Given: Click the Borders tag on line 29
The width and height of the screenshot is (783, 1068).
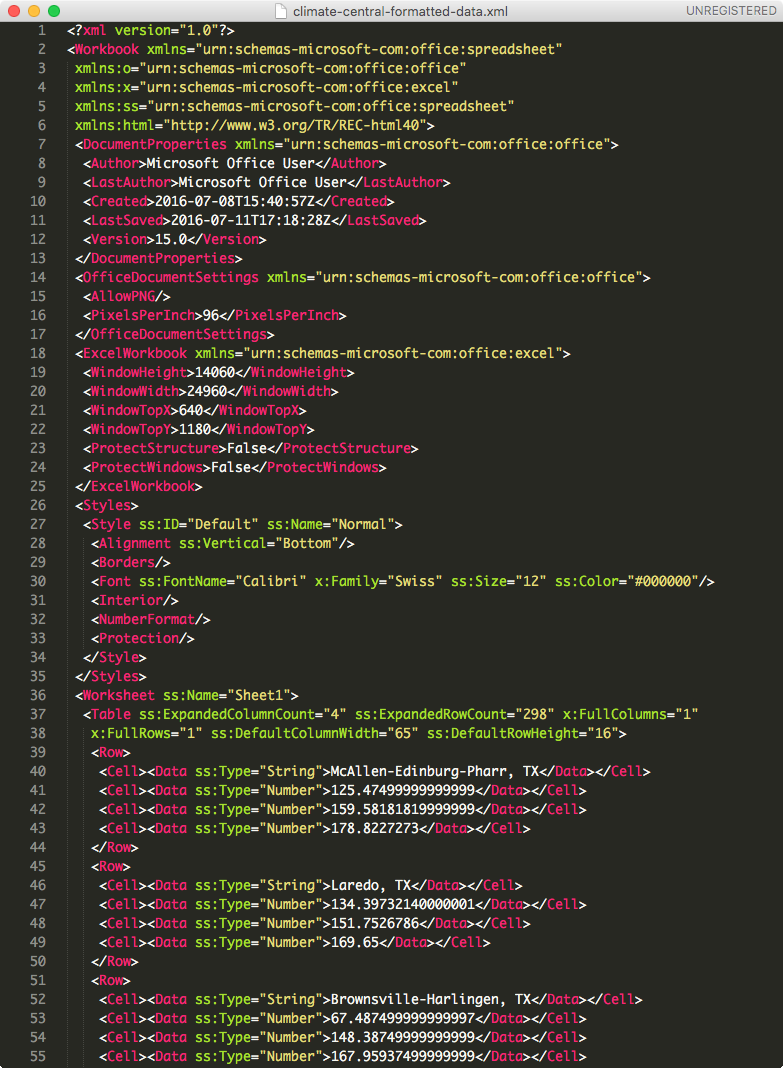Looking at the screenshot, I should 131,563.
